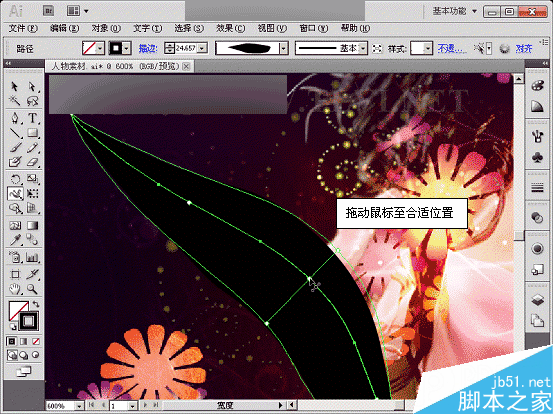Select the Artboard tool
553x414 pixels.
click(14, 274)
